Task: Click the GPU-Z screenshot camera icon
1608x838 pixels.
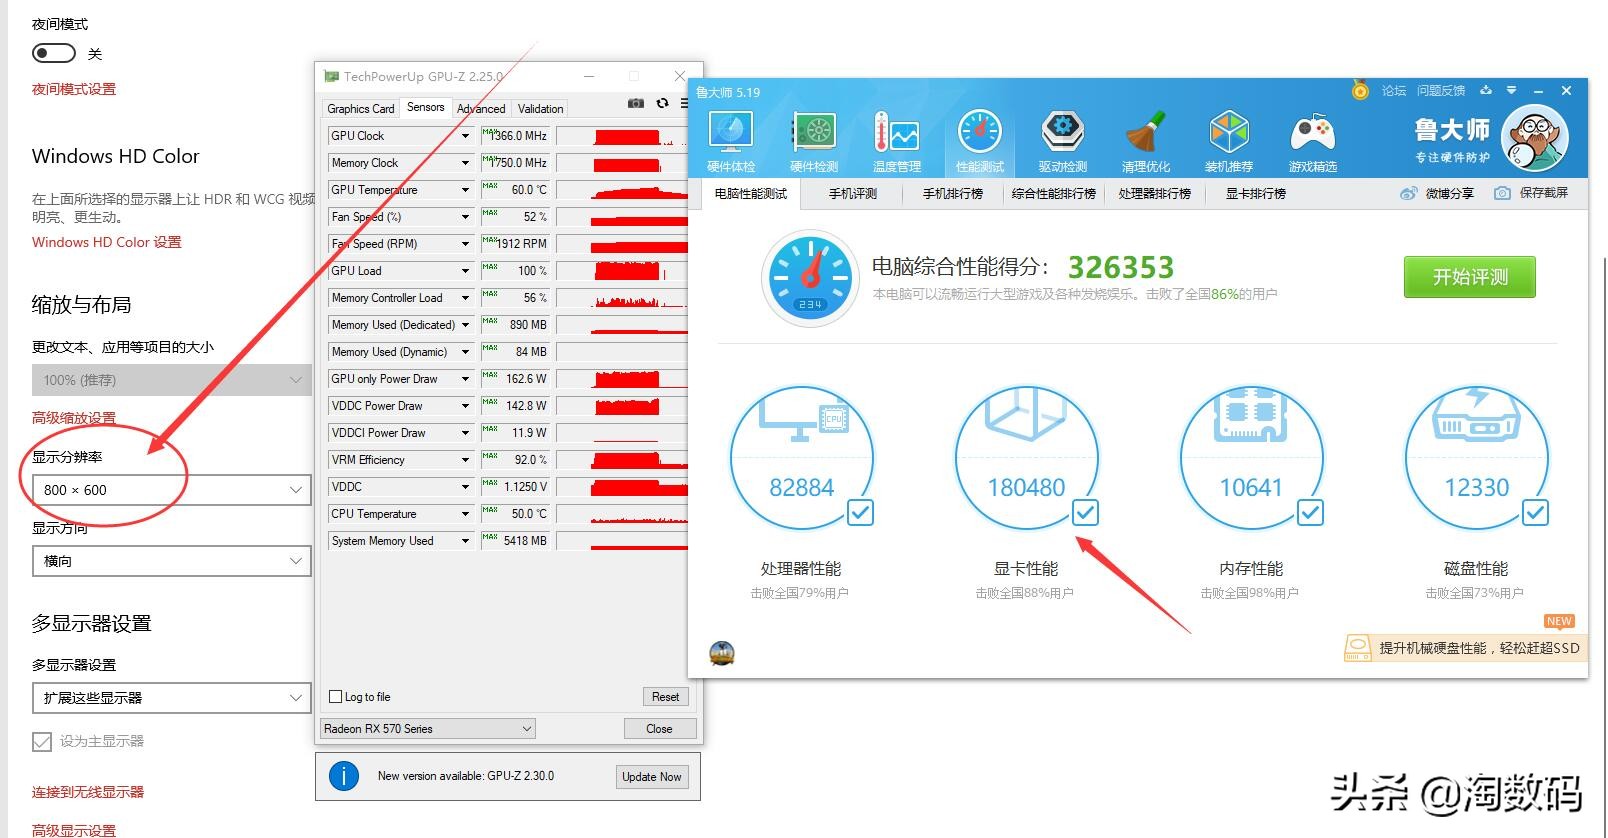Action: coord(636,103)
